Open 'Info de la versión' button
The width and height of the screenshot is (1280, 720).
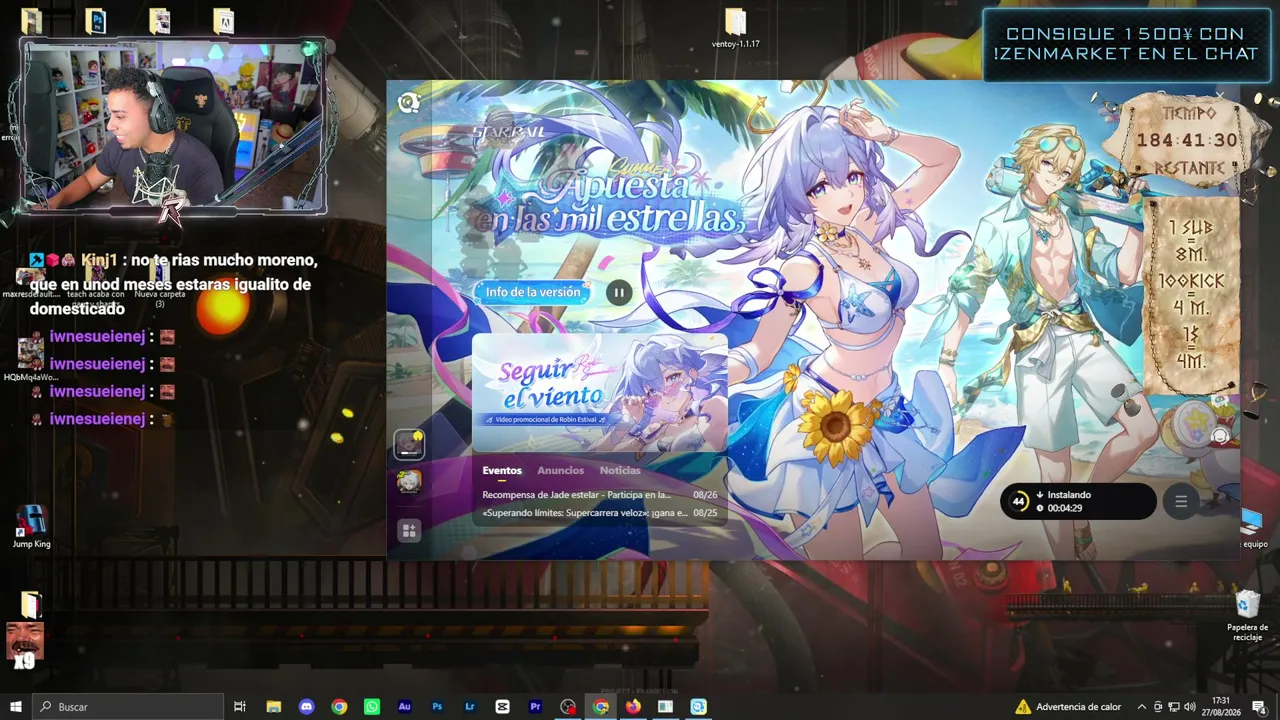533,292
